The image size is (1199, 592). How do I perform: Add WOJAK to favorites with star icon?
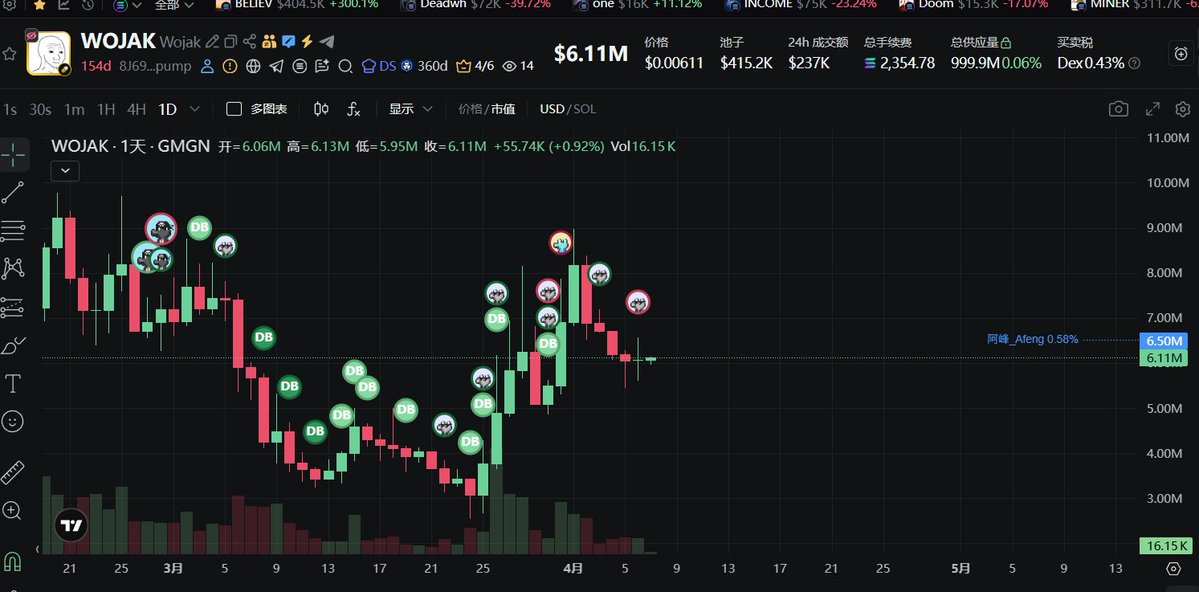pos(9,54)
